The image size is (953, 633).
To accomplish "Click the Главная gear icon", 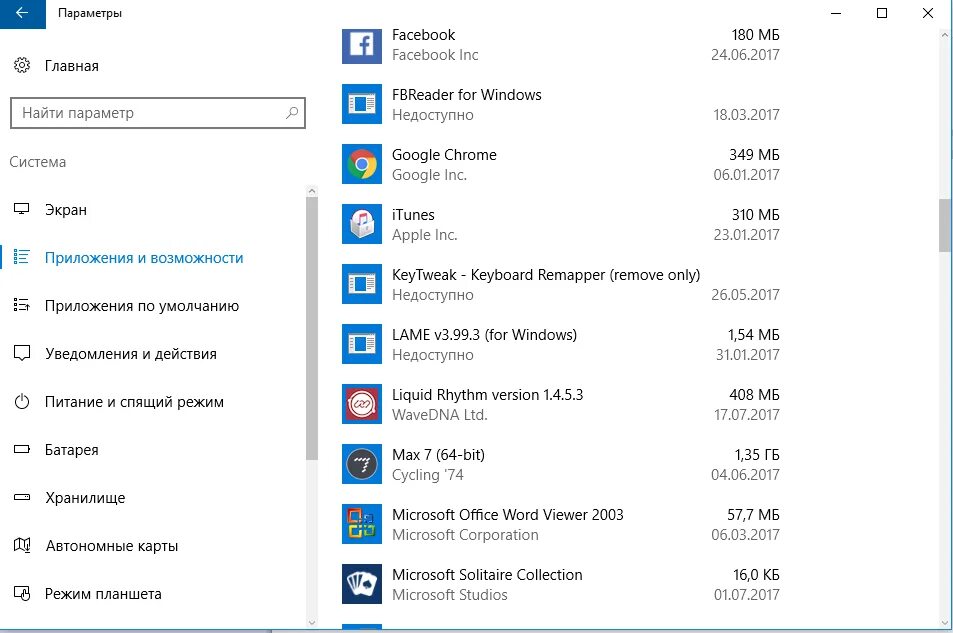I will click(22, 65).
